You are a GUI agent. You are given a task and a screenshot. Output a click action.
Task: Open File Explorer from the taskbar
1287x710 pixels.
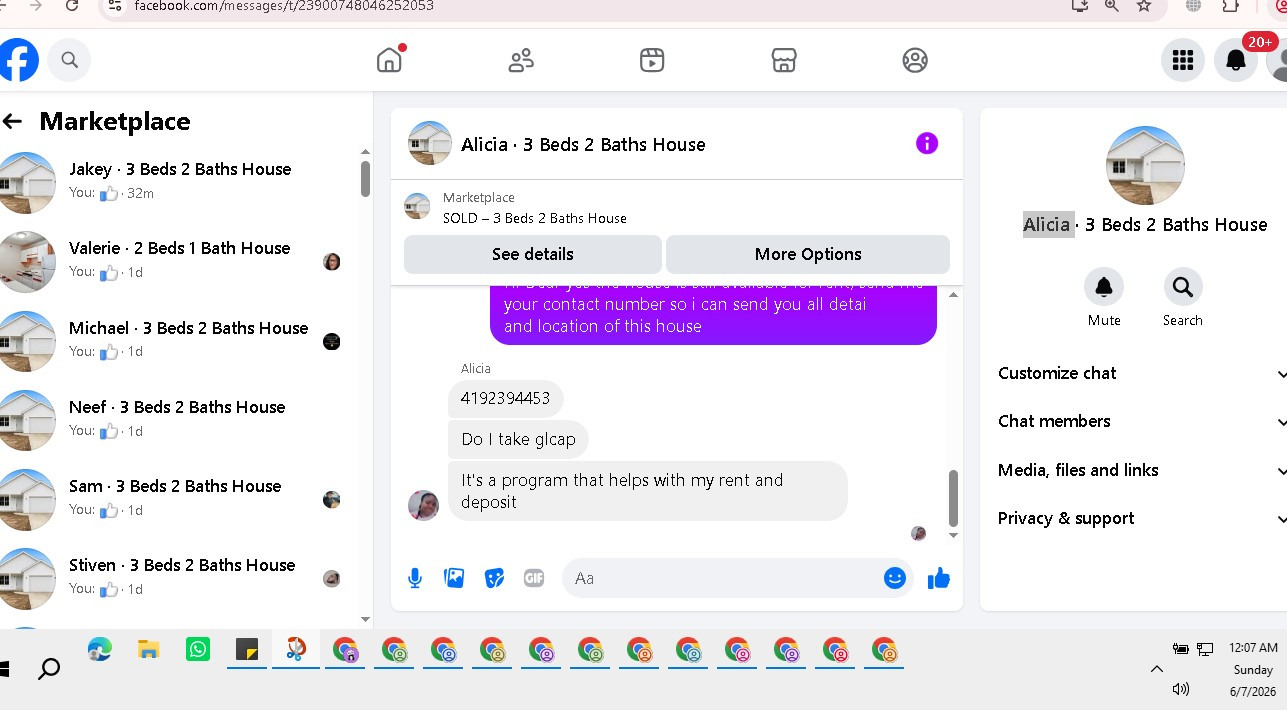click(148, 650)
